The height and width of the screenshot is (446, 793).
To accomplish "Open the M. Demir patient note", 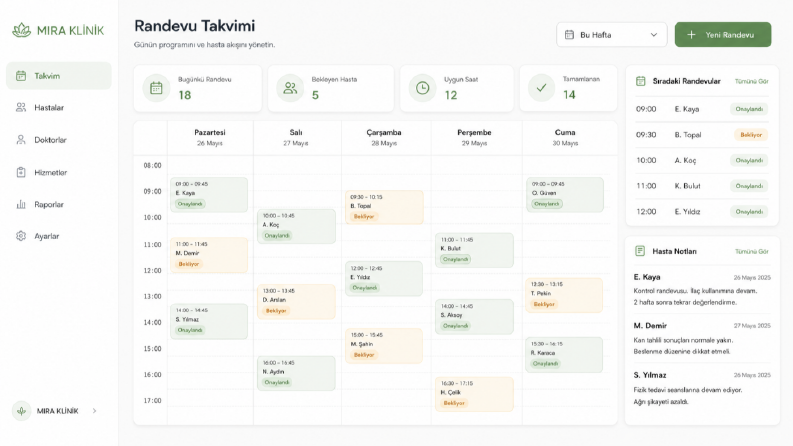I will point(702,338).
